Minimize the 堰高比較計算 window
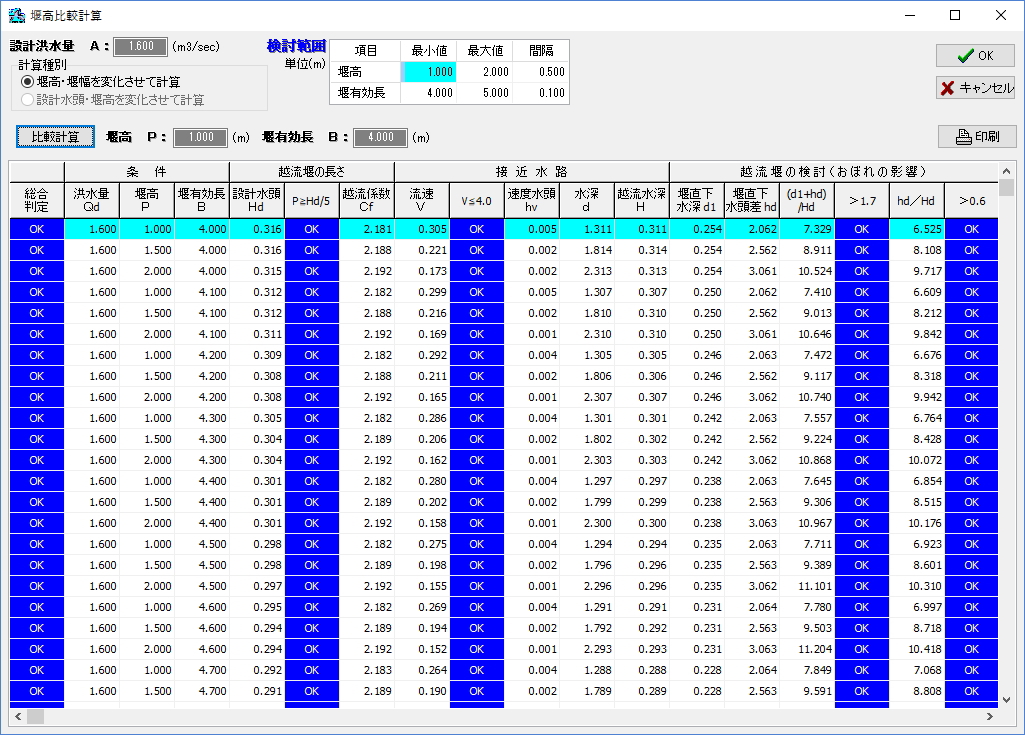The height and width of the screenshot is (735, 1025). coord(909,15)
